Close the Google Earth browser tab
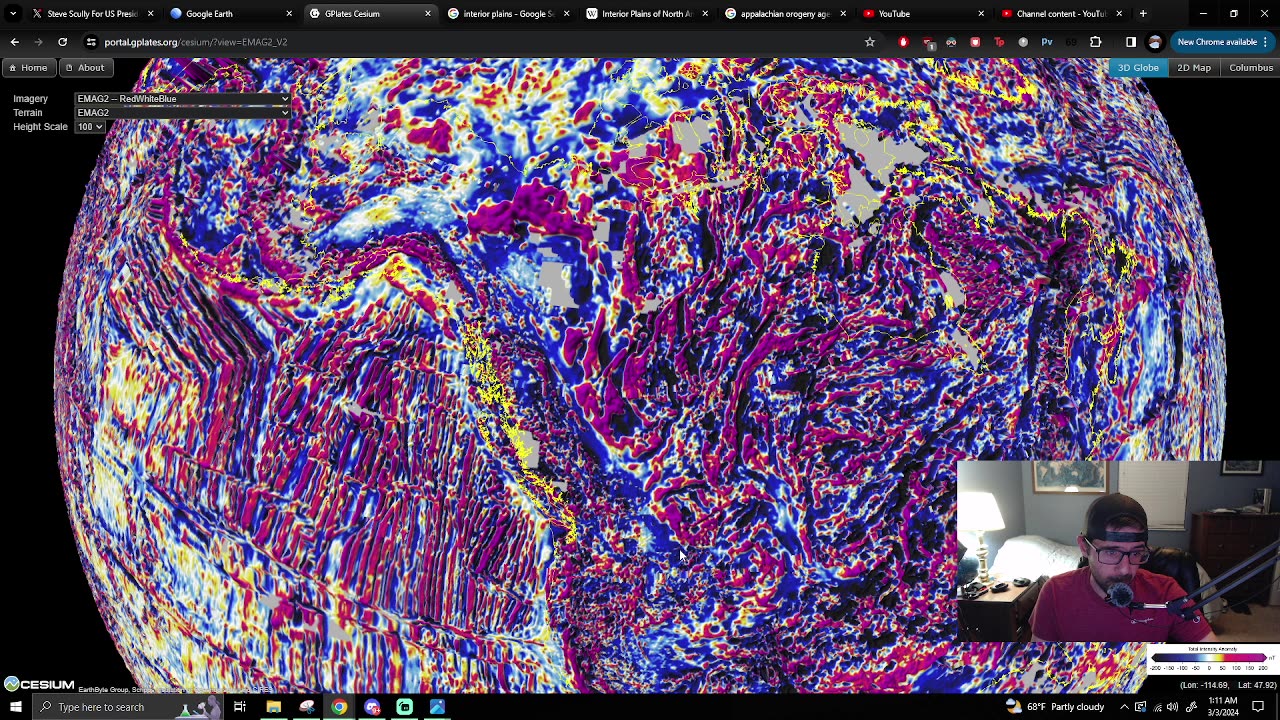This screenshot has width=1280, height=720. click(x=289, y=14)
